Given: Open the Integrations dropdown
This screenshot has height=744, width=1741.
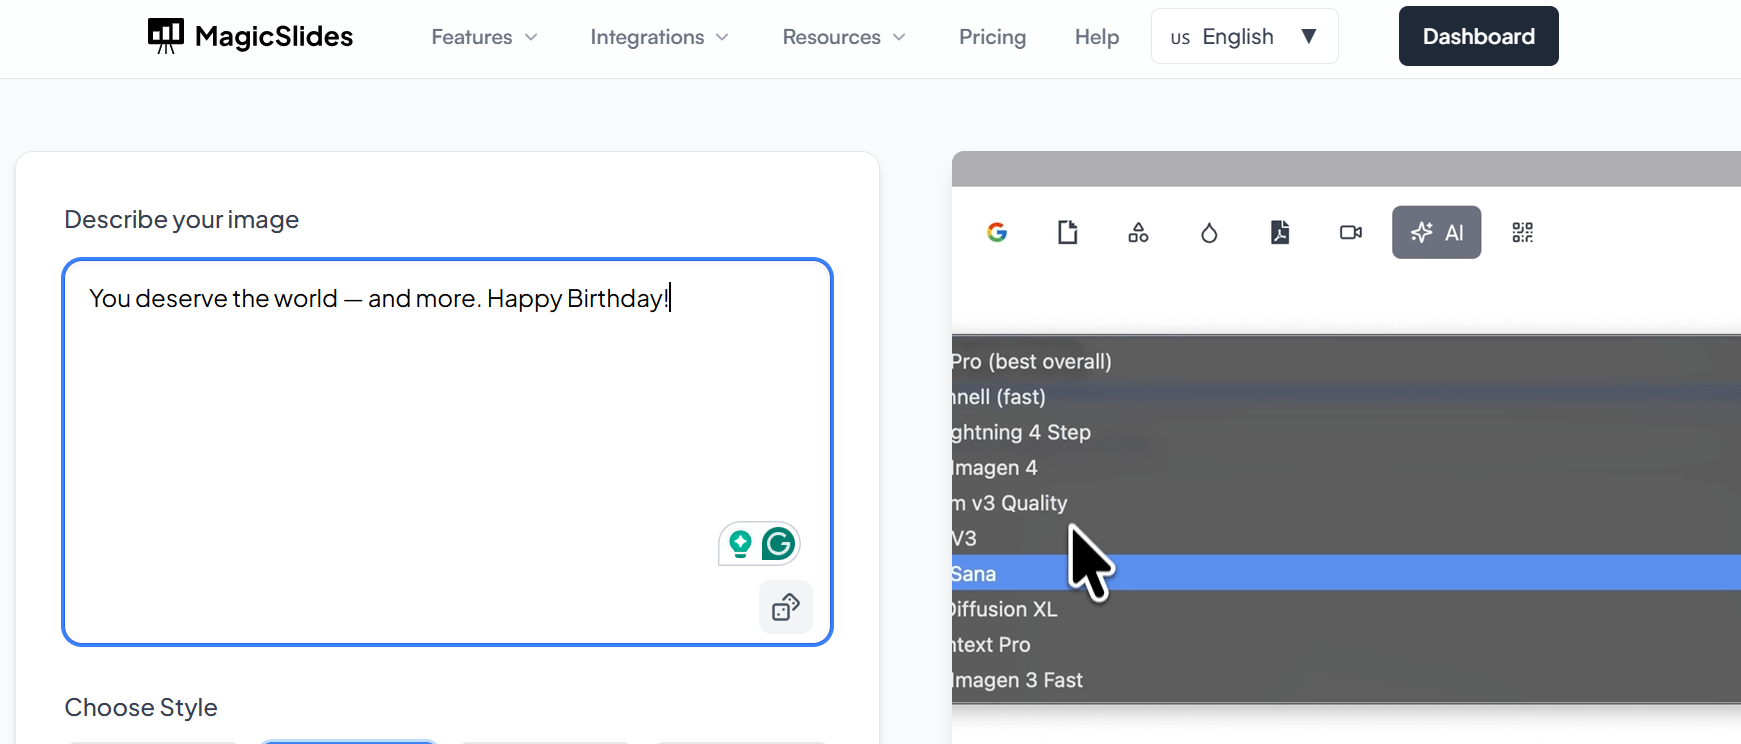Looking at the screenshot, I should tap(659, 37).
